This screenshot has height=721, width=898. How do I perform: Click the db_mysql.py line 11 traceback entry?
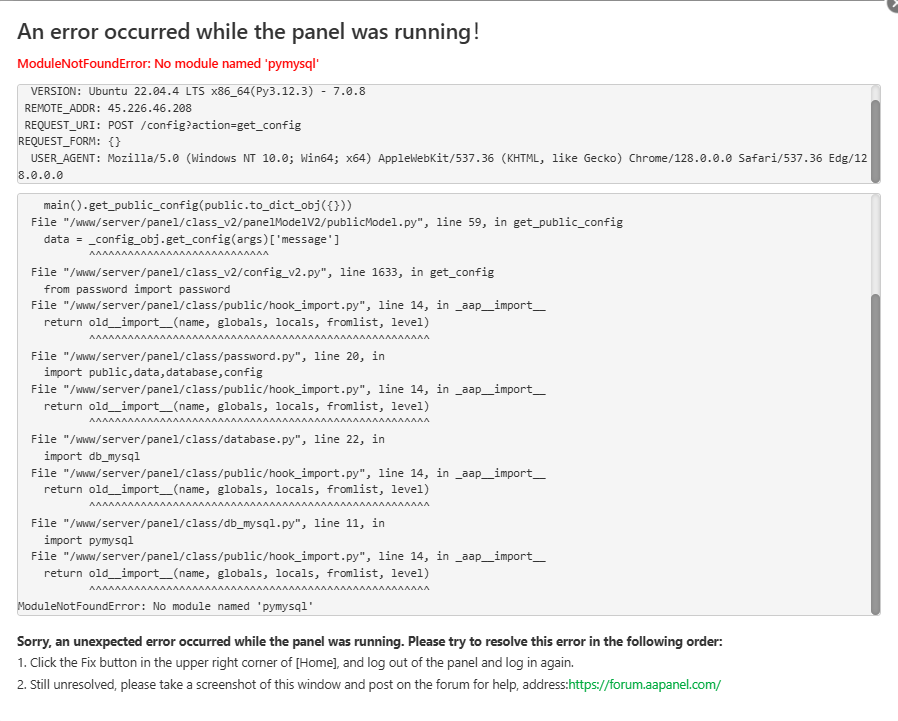(208, 523)
